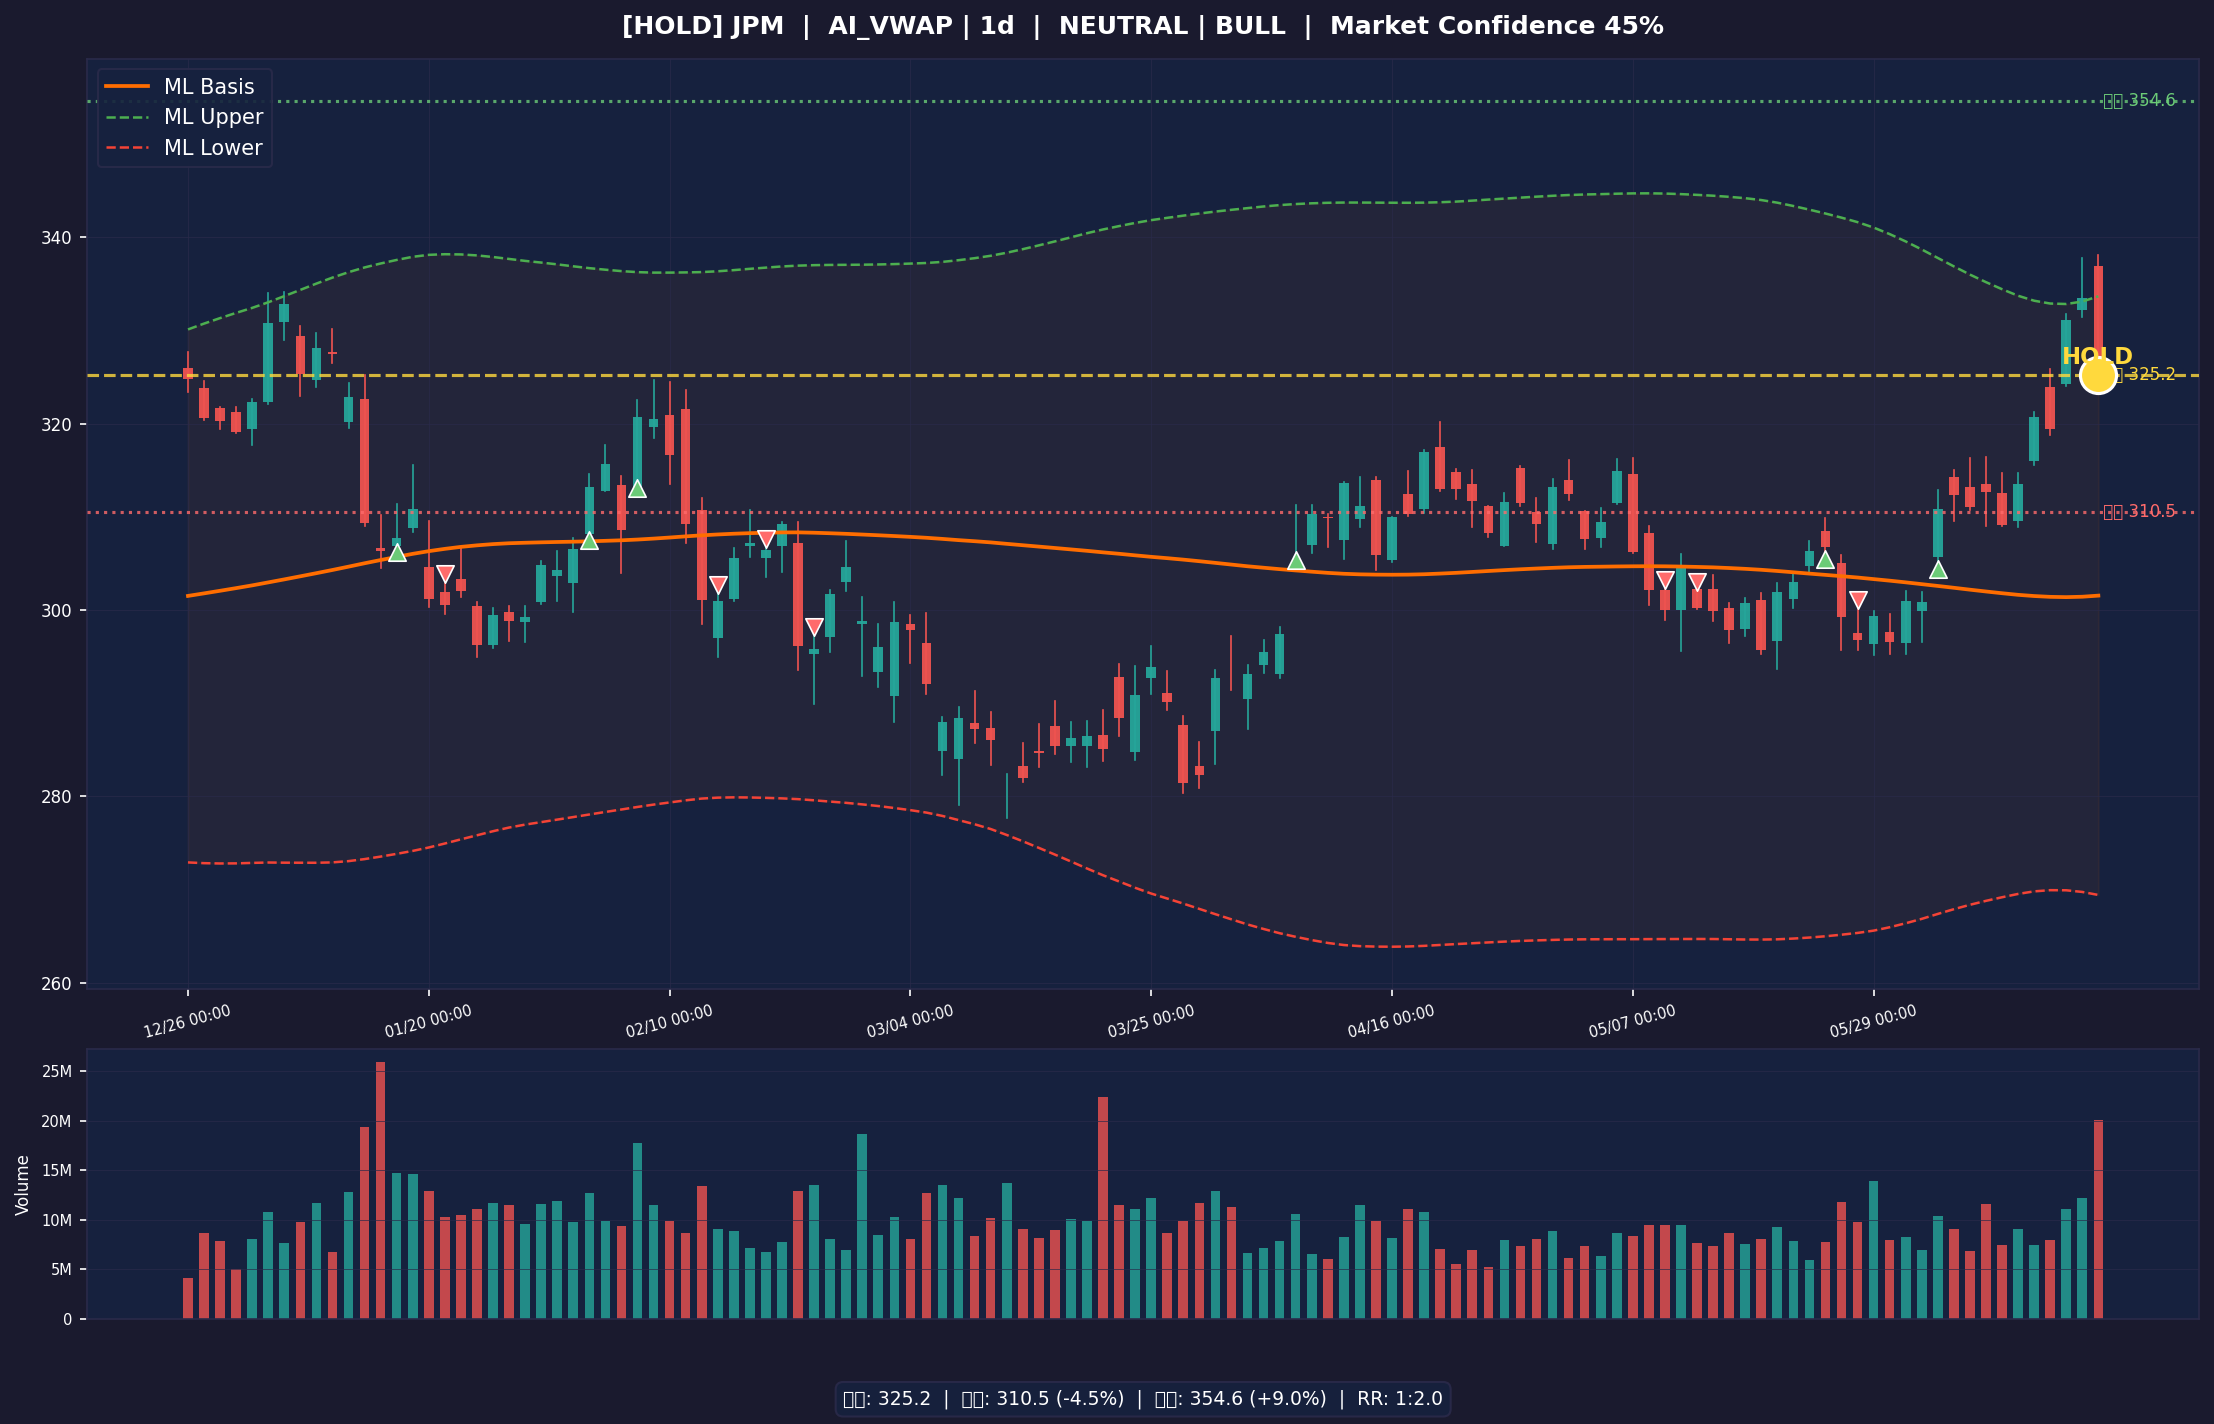The image size is (2214, 1424).
Task: Click the earliest red sell triangle marker
Action: pyautogui.click(x=445, y=574)
